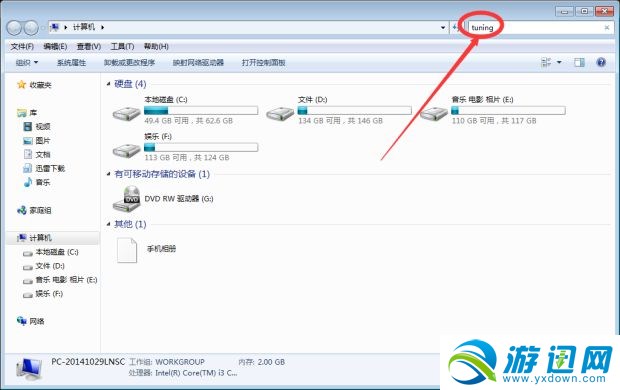Click the change view icon
This screenshot has width=620, height=390.
click(546, 62)
